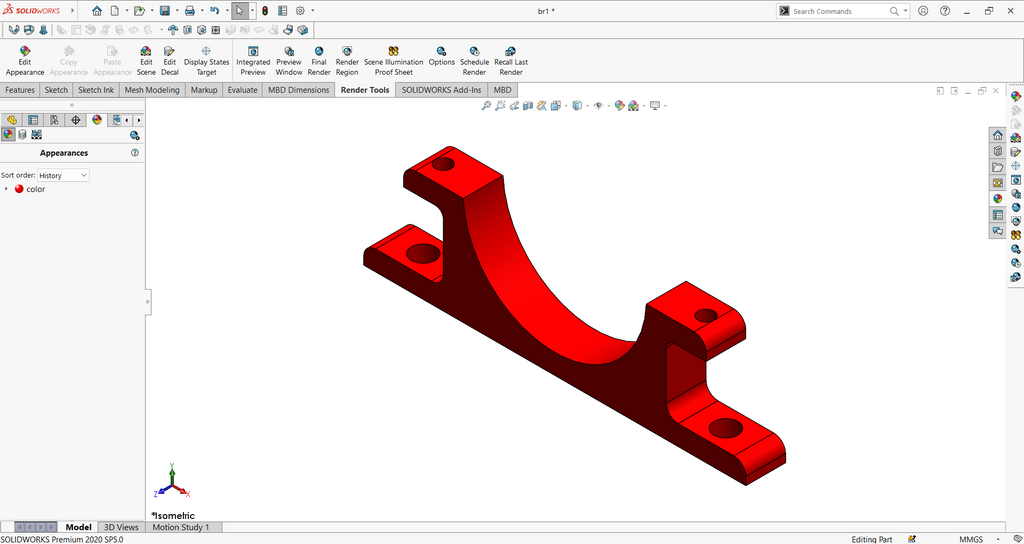Open the Preview Window tool
Image resolution: width=1024 pixels, height=544 pixels.
pyautogui.click(x=289, y=61)
